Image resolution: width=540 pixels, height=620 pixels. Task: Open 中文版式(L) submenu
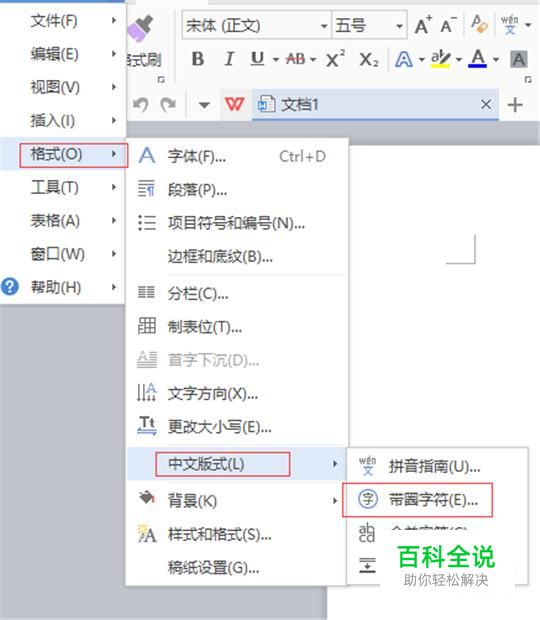[x=237, y=464]
